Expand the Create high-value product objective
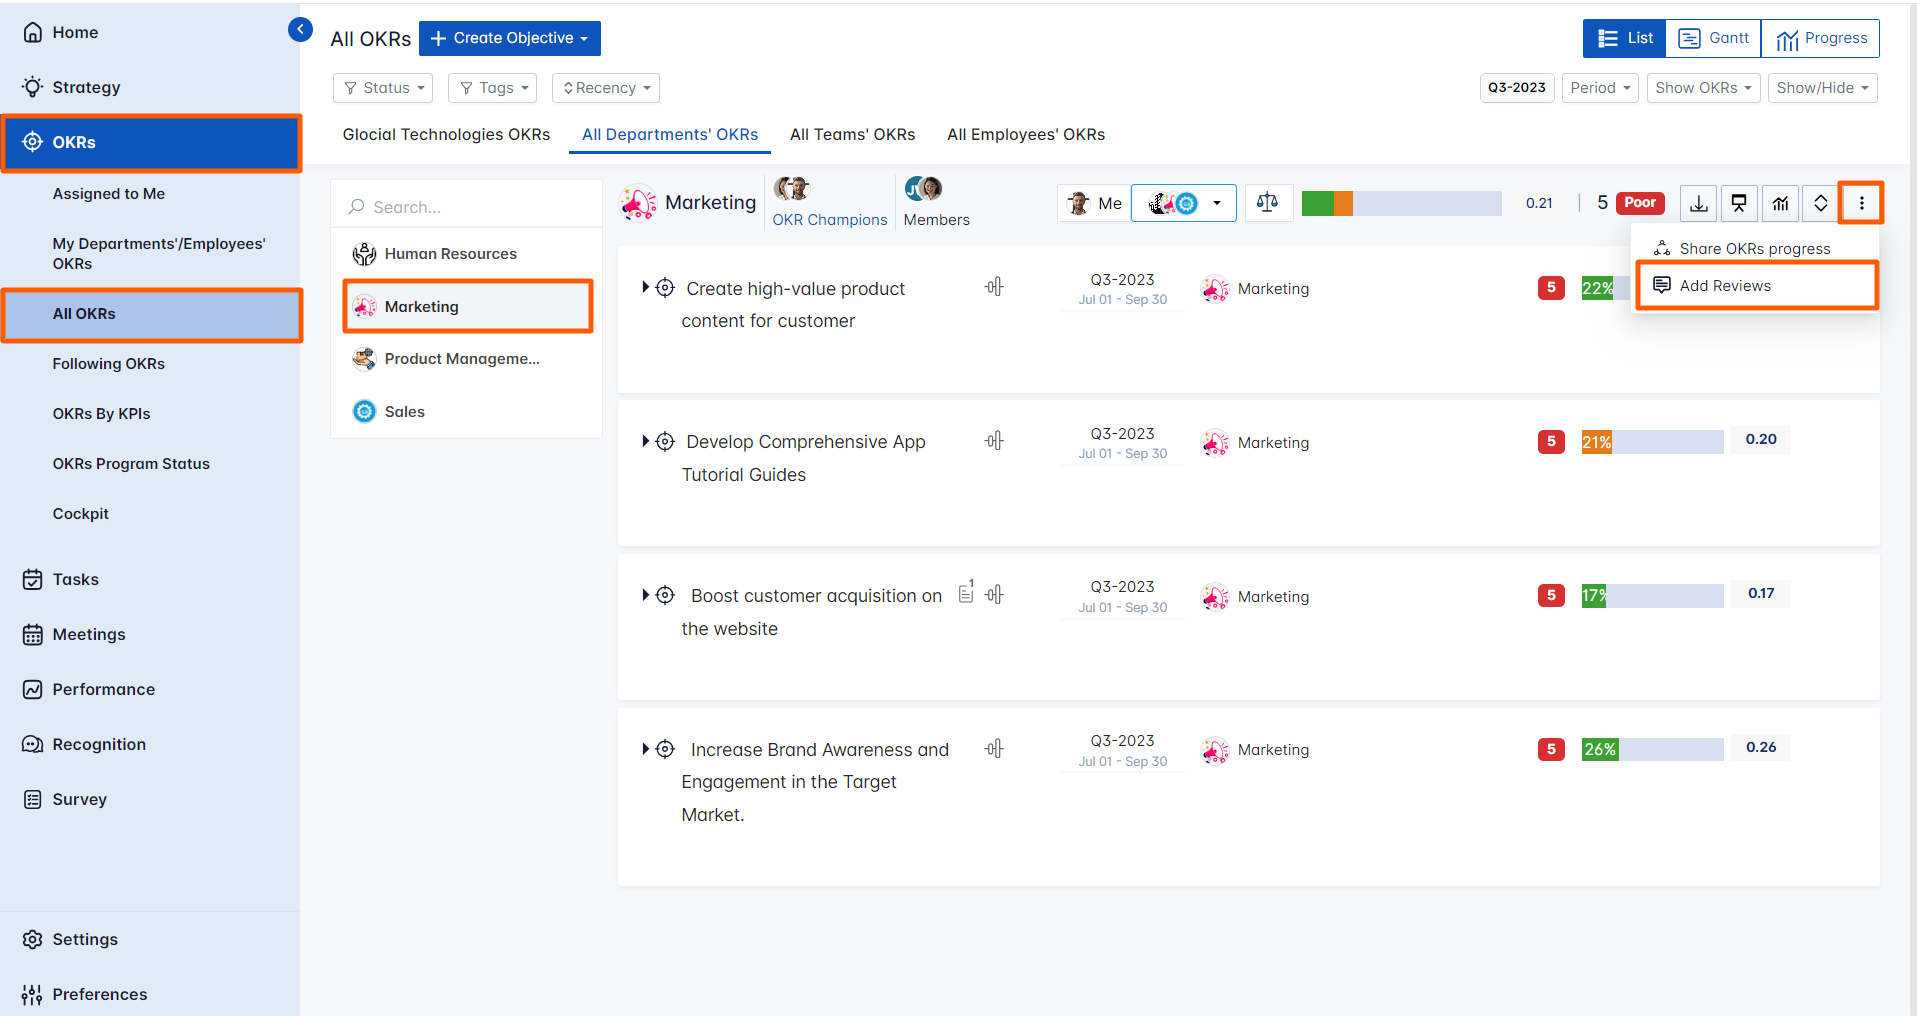 click(646, 288)
